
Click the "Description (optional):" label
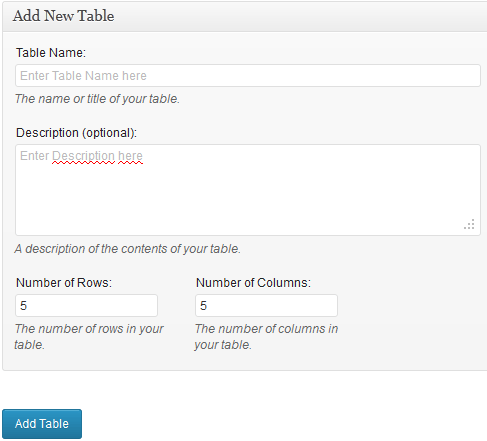[76, 133]
